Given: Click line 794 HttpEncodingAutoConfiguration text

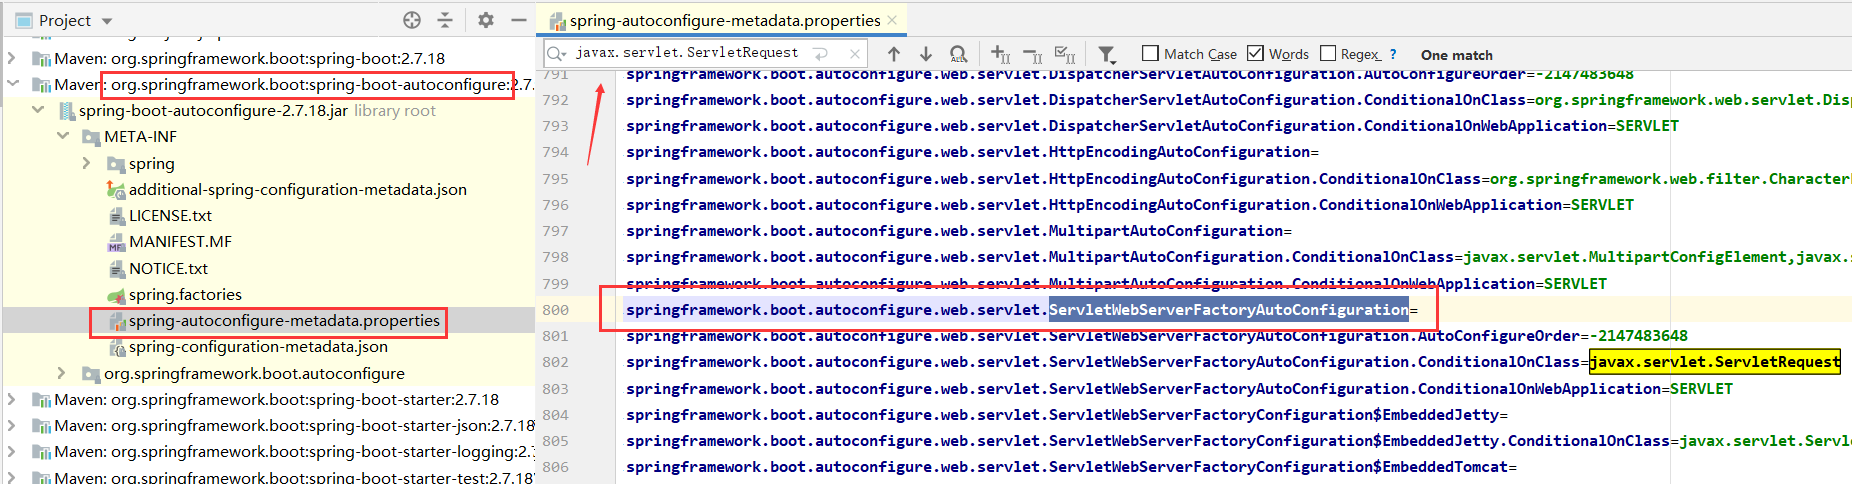Looking at the screenshot, I should 1179,152.
